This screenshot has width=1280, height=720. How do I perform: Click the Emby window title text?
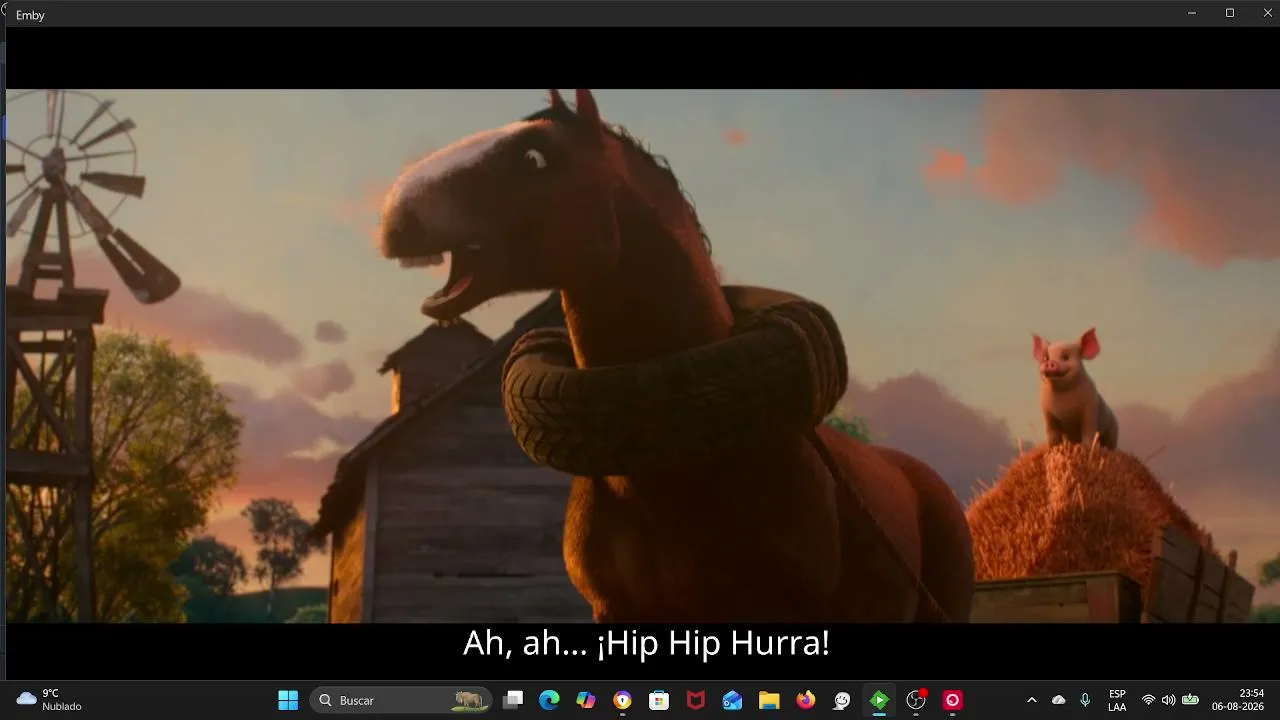point(30,15)
